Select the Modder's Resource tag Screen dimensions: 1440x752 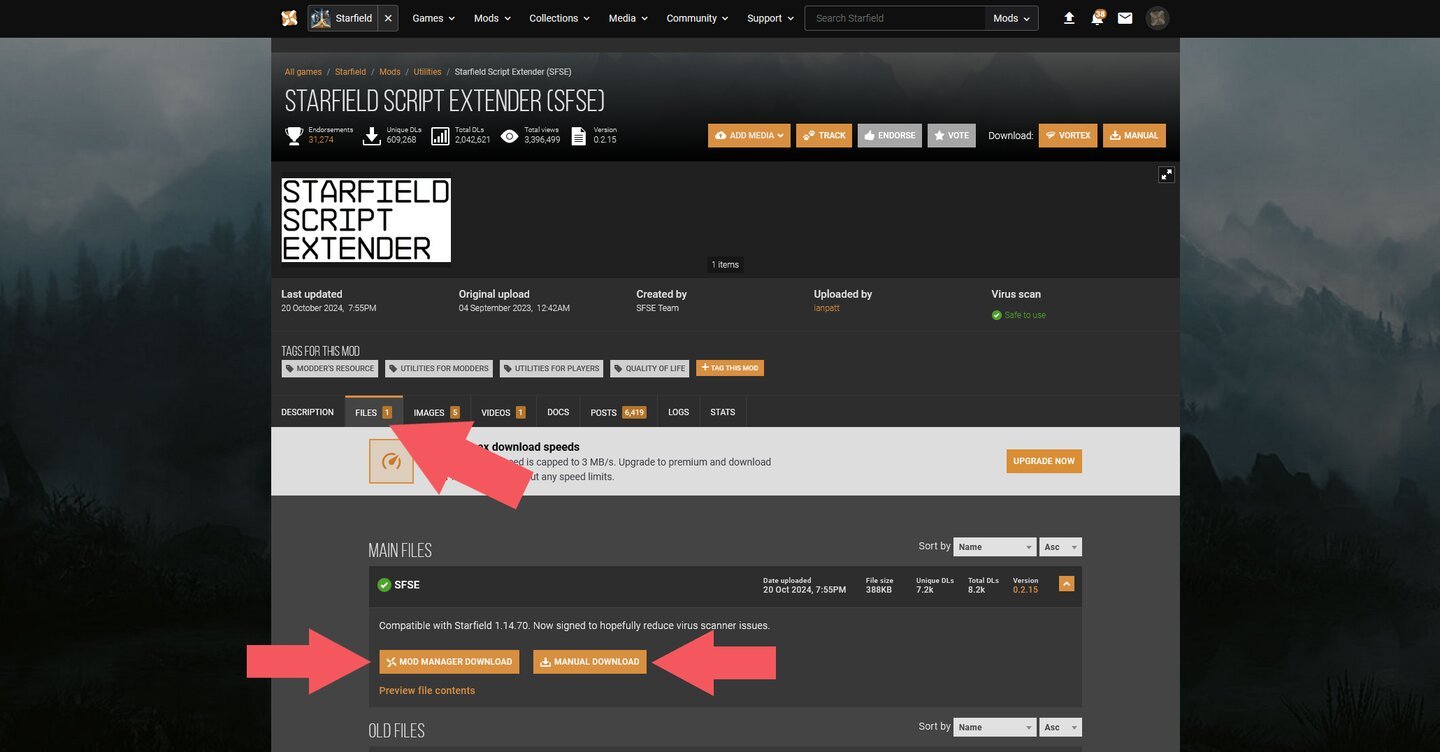point(330,368)
